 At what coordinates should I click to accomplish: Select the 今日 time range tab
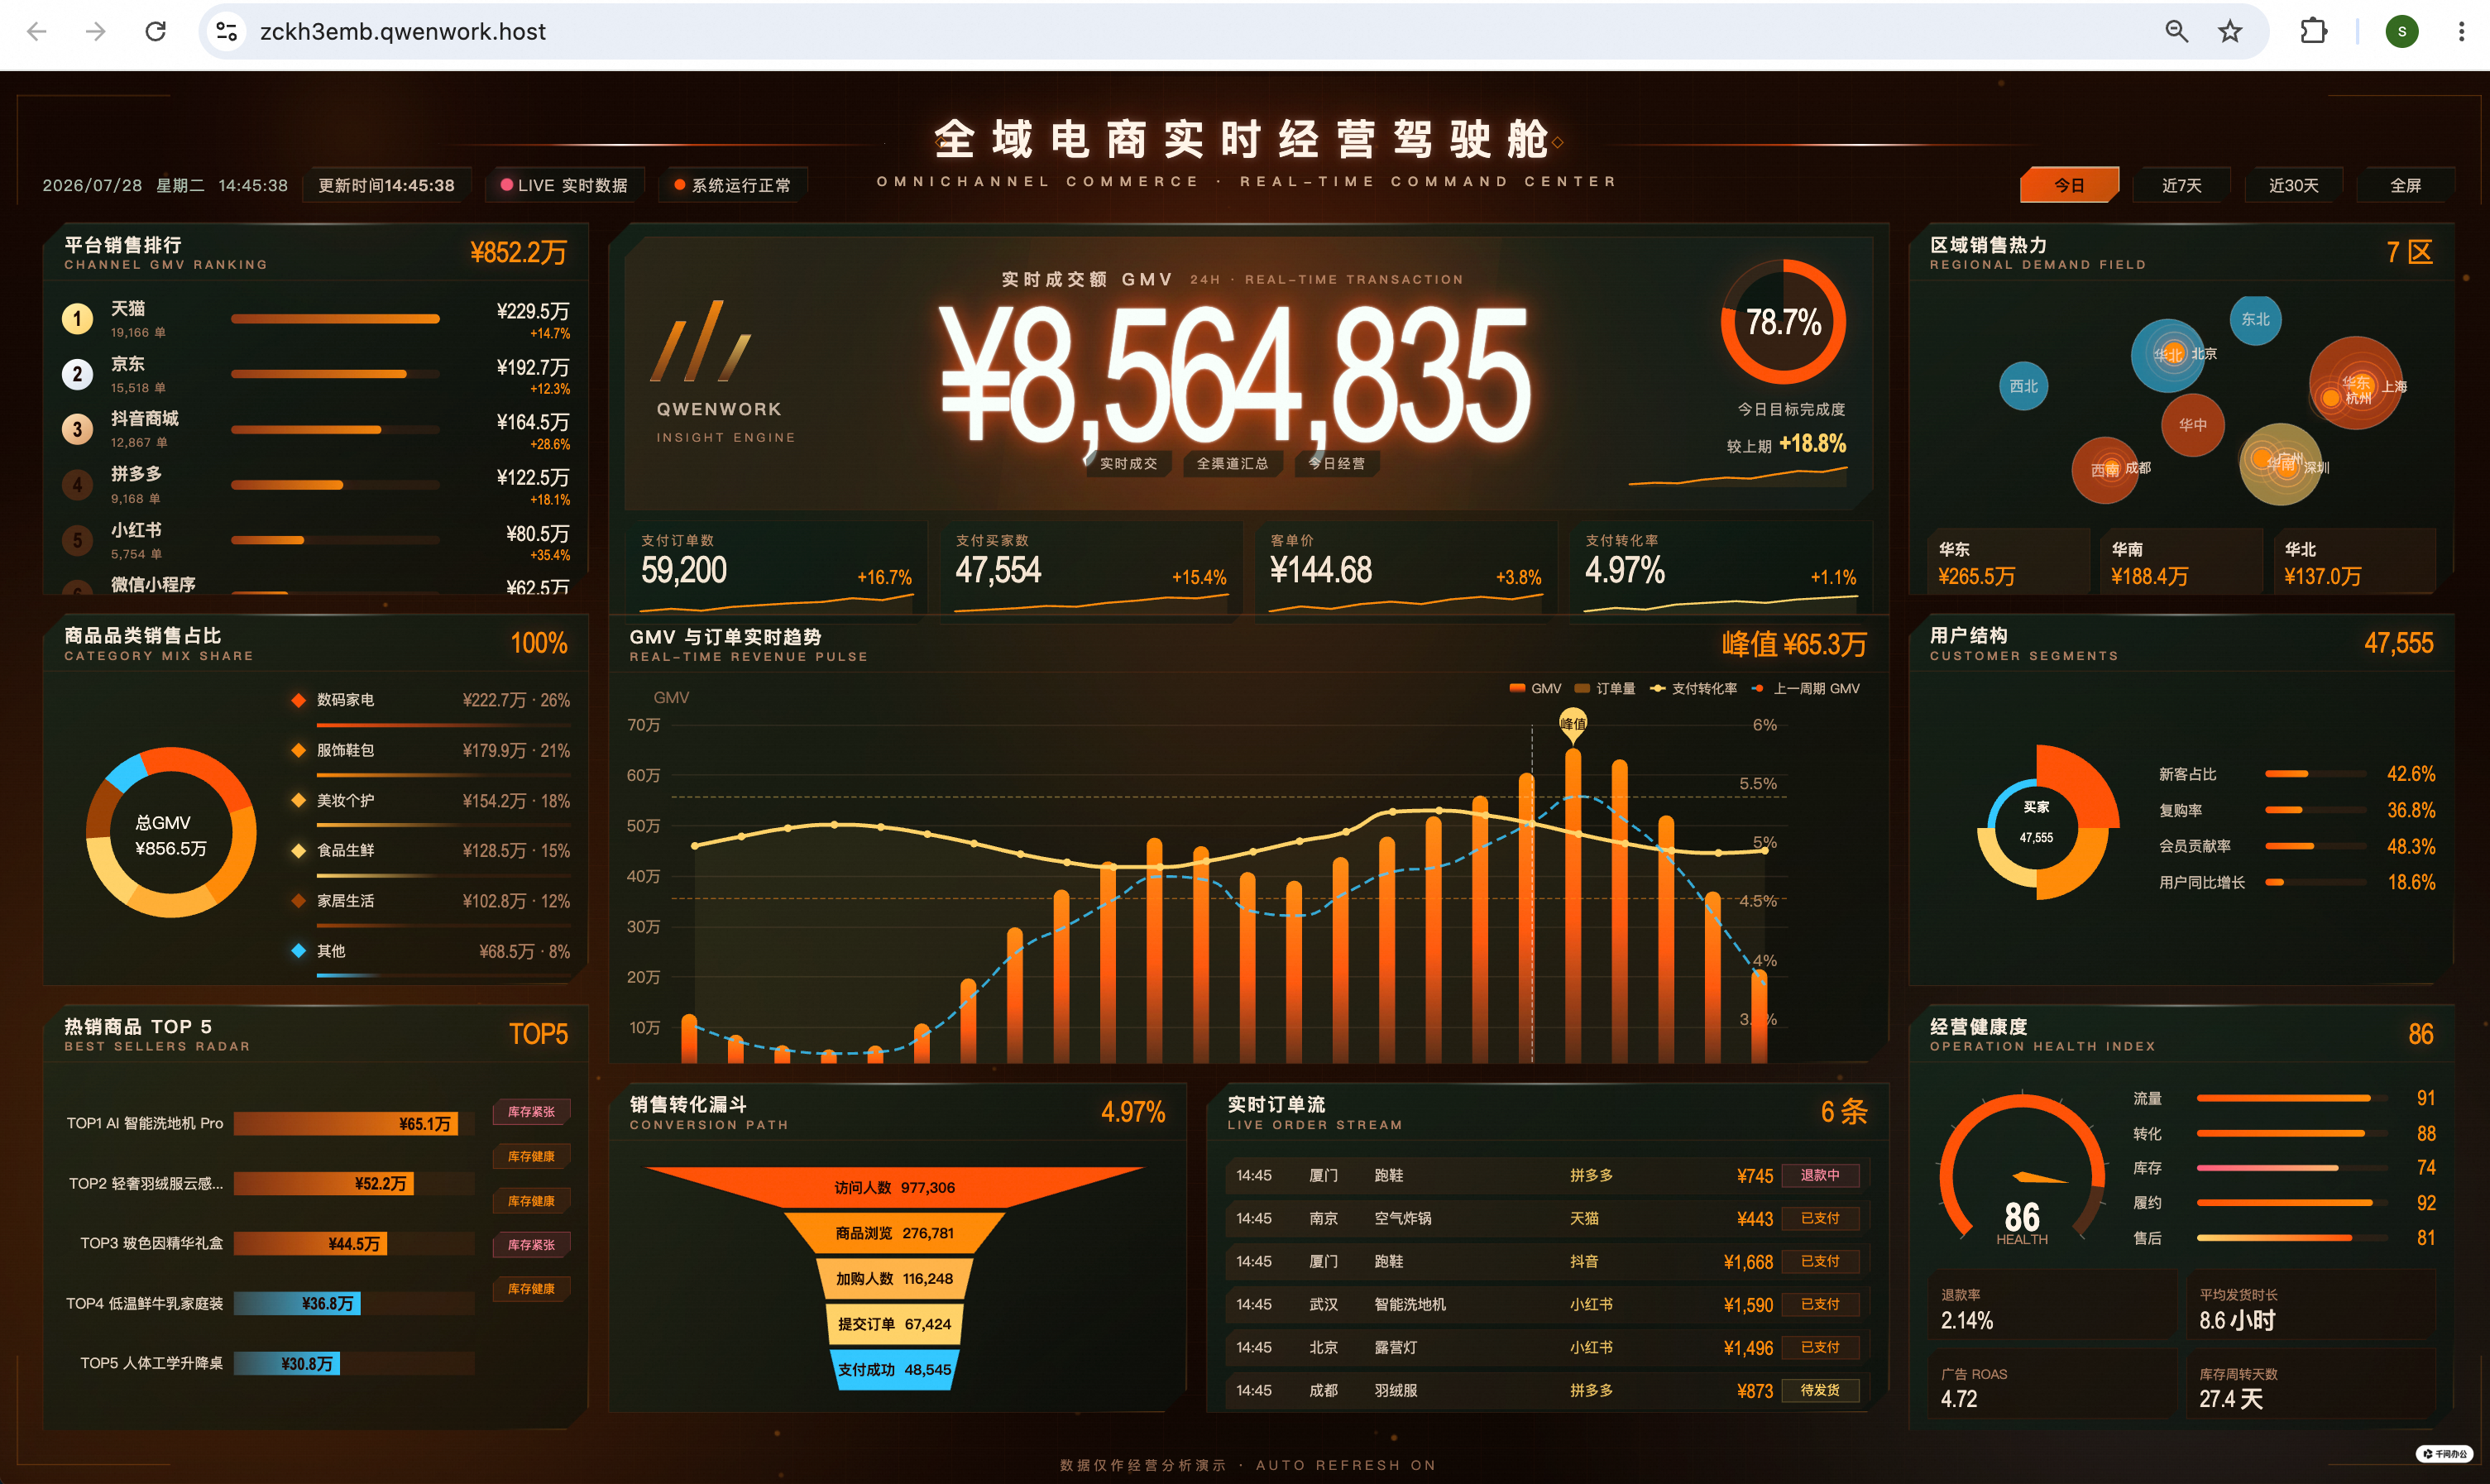pos(2069,185)
